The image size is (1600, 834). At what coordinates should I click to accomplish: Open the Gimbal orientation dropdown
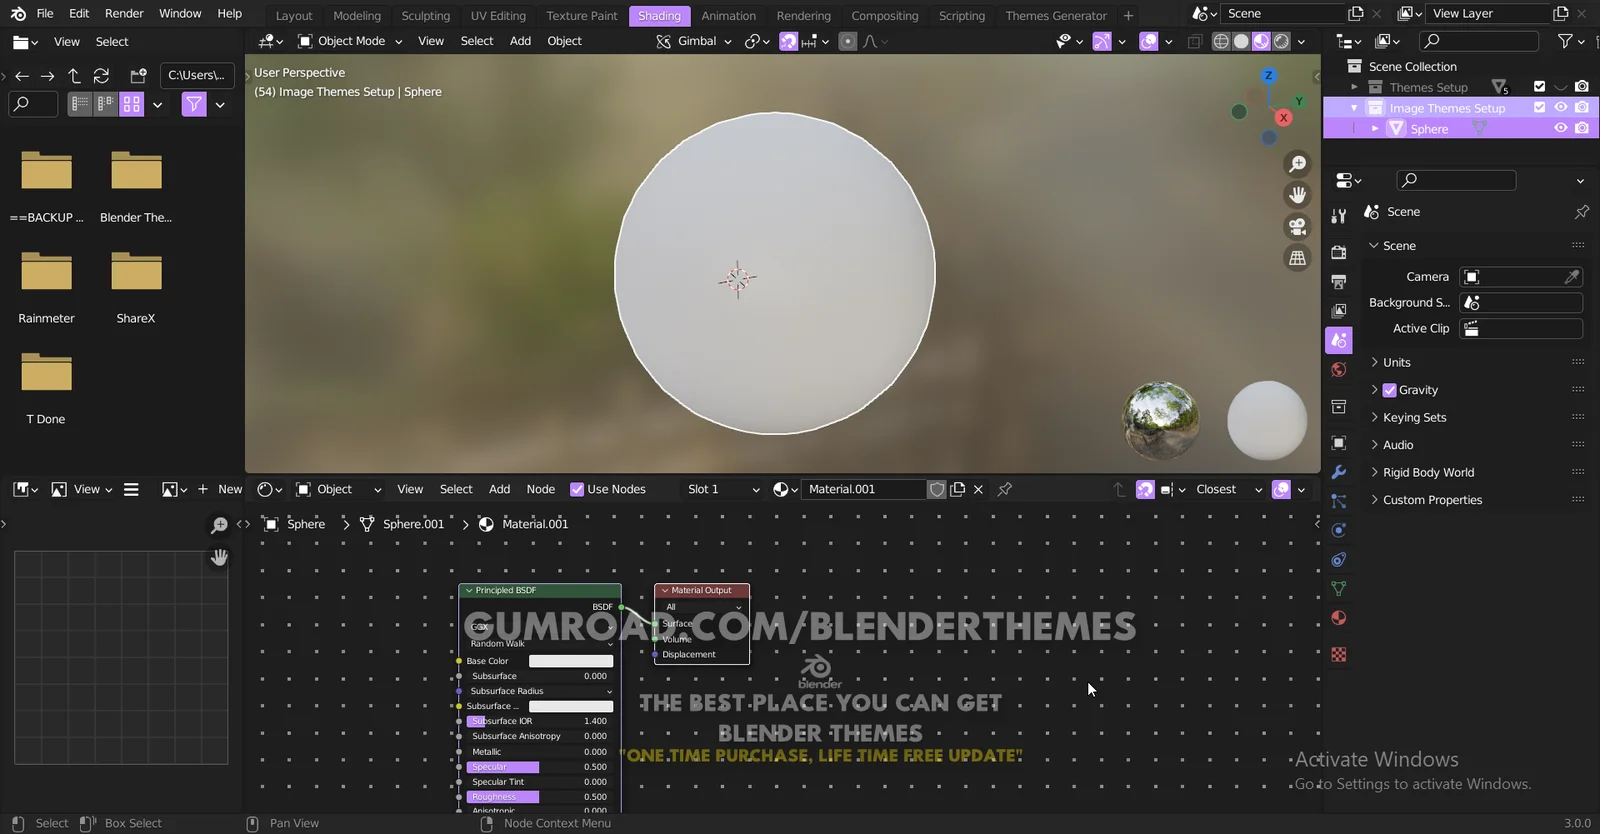coord(693,41)
